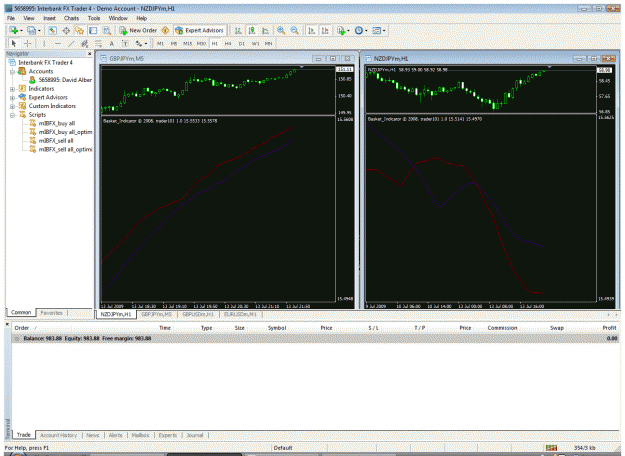Click the New Order button
The image size is (625, 456).
point(138,30)
